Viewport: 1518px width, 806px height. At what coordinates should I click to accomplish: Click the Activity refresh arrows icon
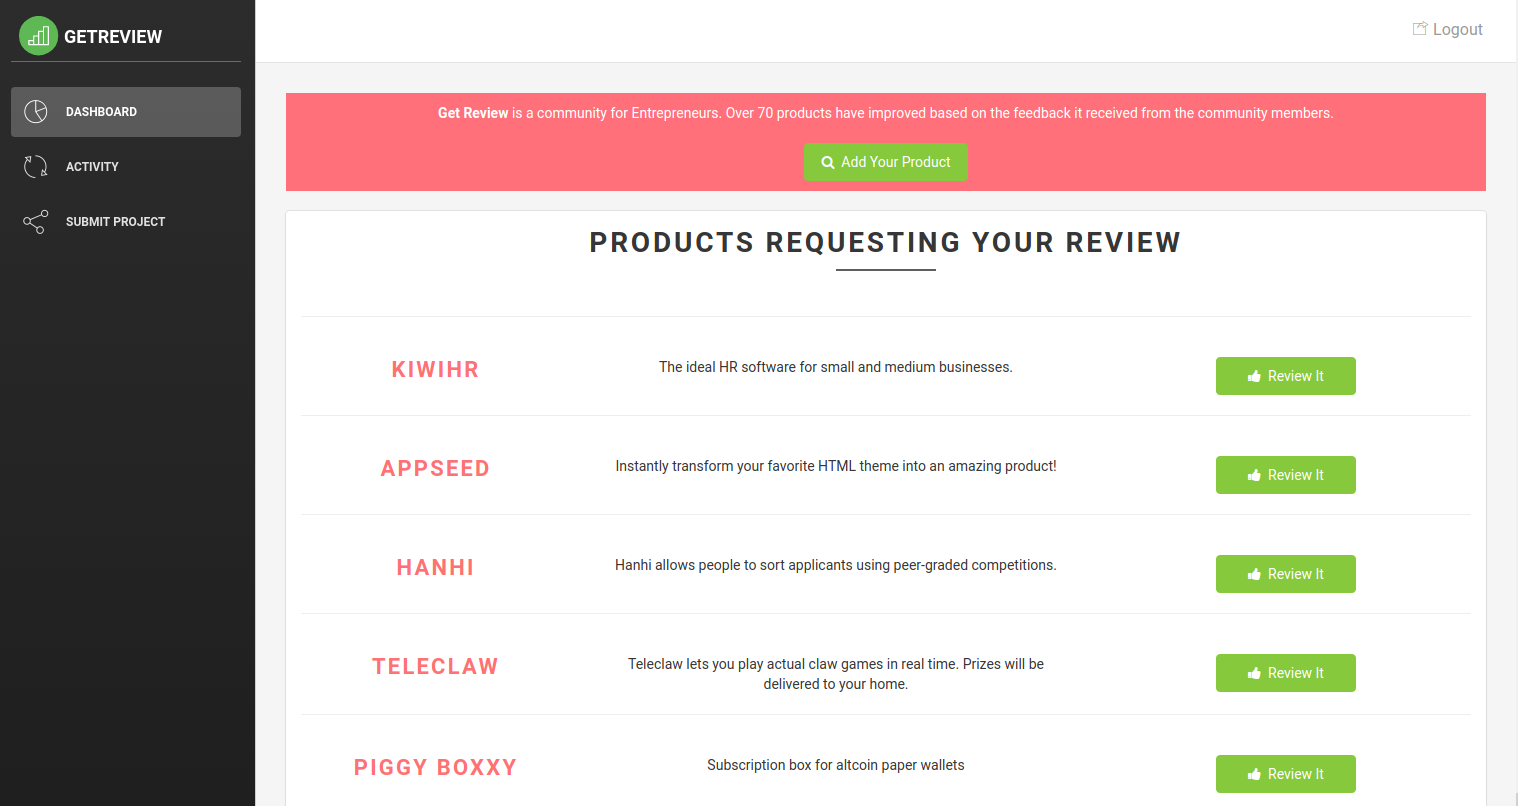tap(36, 166)
